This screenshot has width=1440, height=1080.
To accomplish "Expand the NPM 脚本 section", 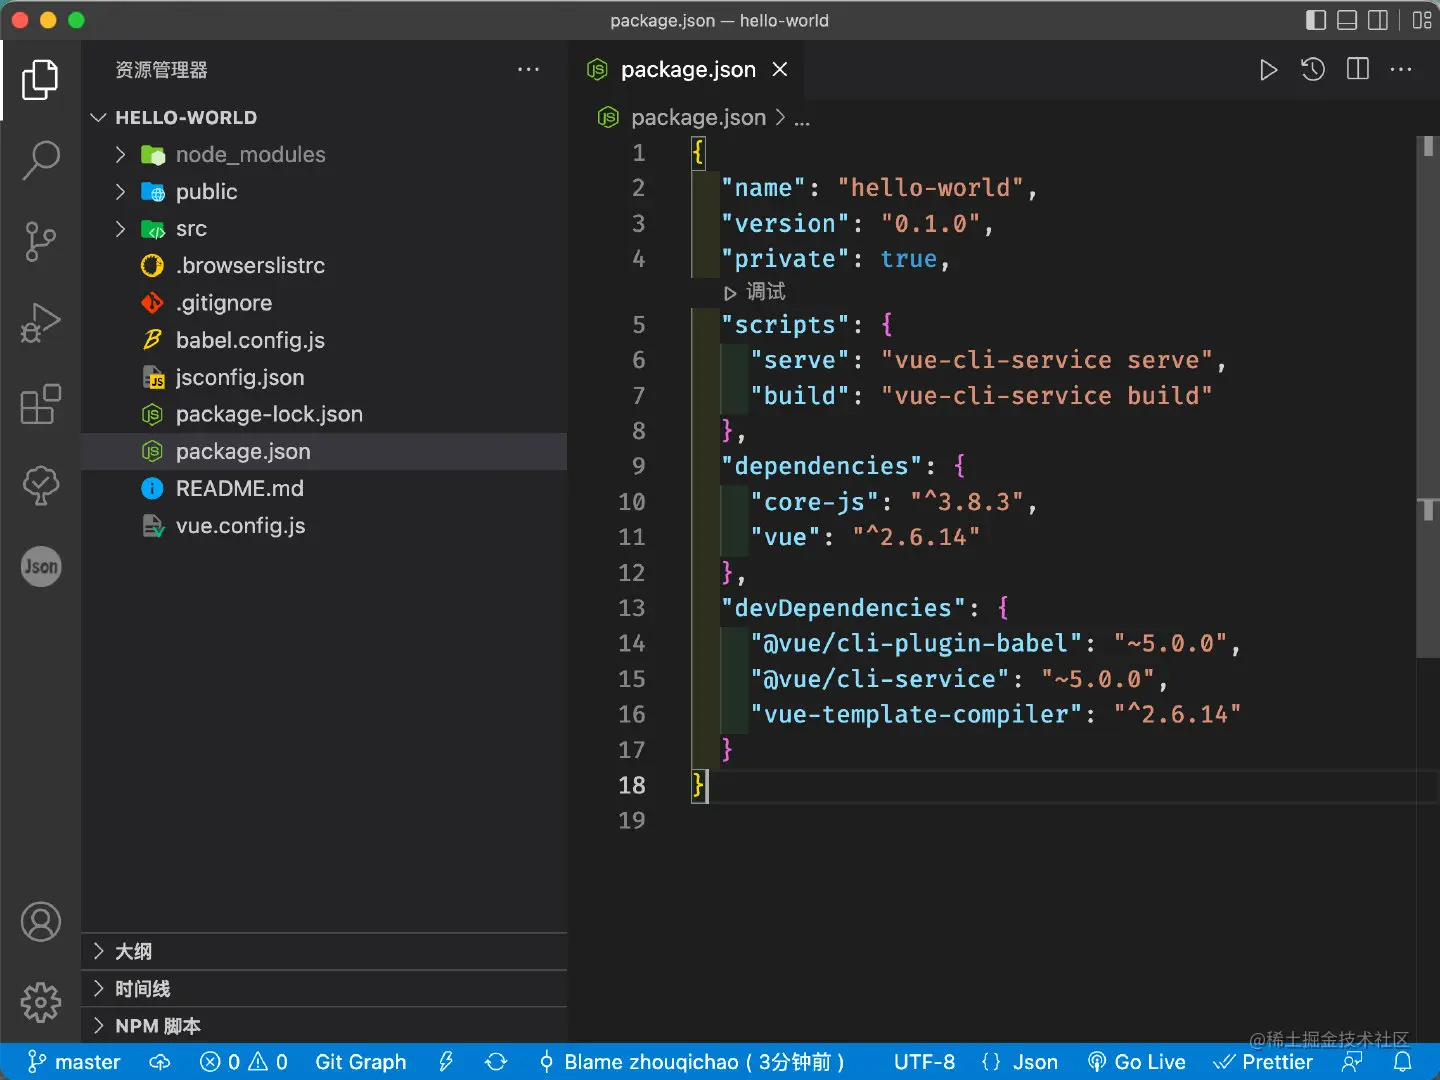I will coord(324,1025).
